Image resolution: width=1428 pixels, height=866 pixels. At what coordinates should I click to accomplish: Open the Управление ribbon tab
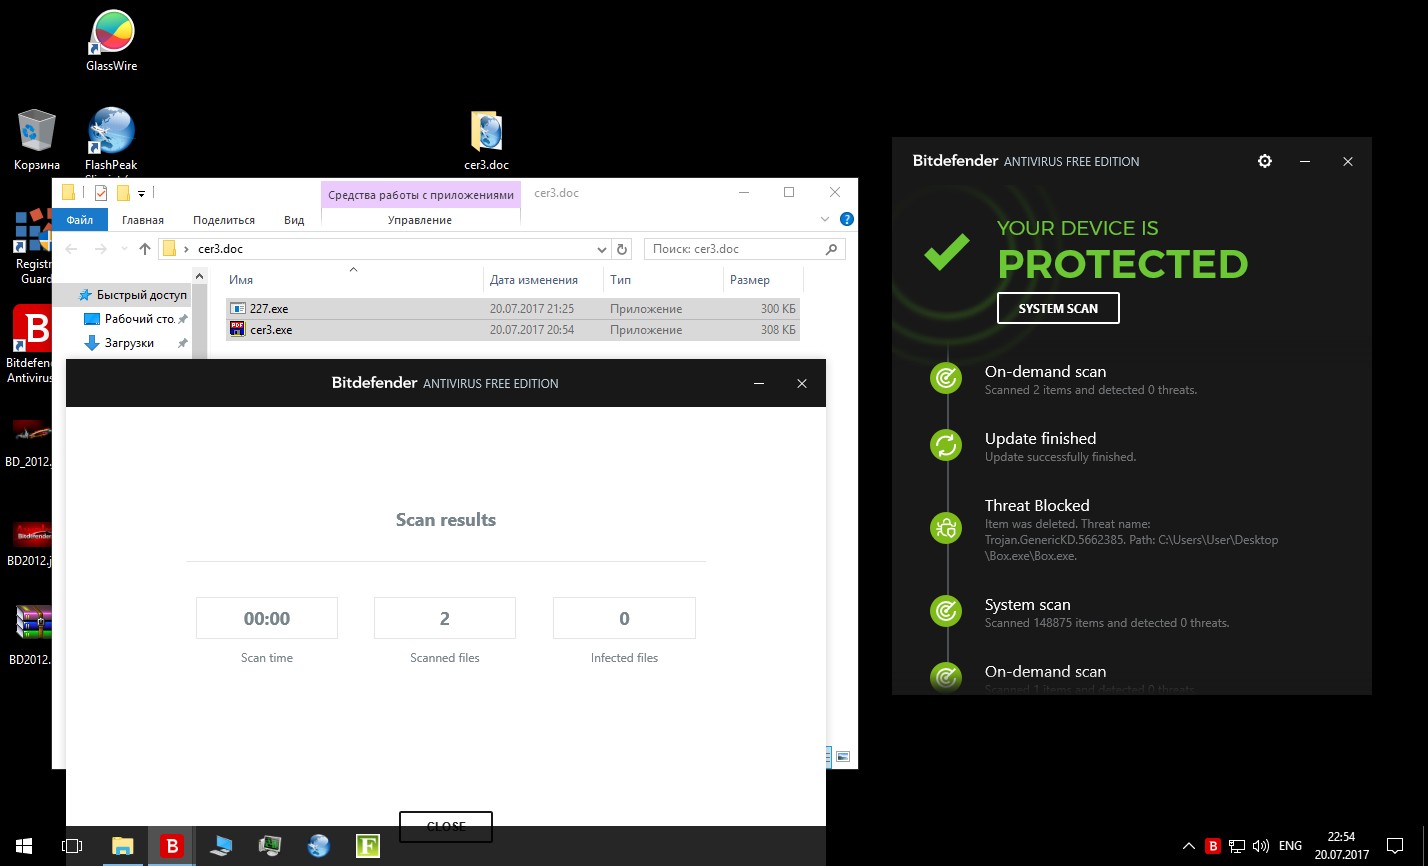point(420,220)
